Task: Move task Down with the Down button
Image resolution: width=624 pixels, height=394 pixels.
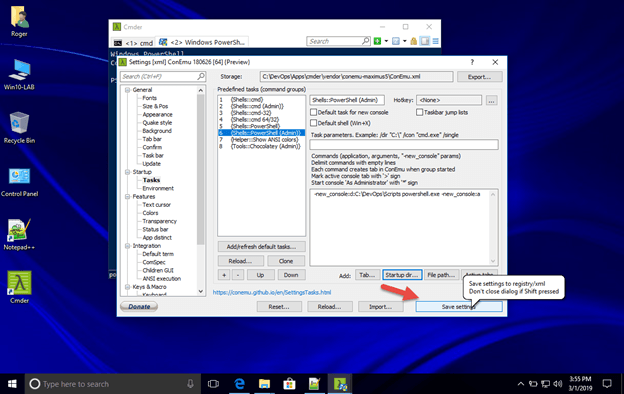Action: tap(291, 275)
